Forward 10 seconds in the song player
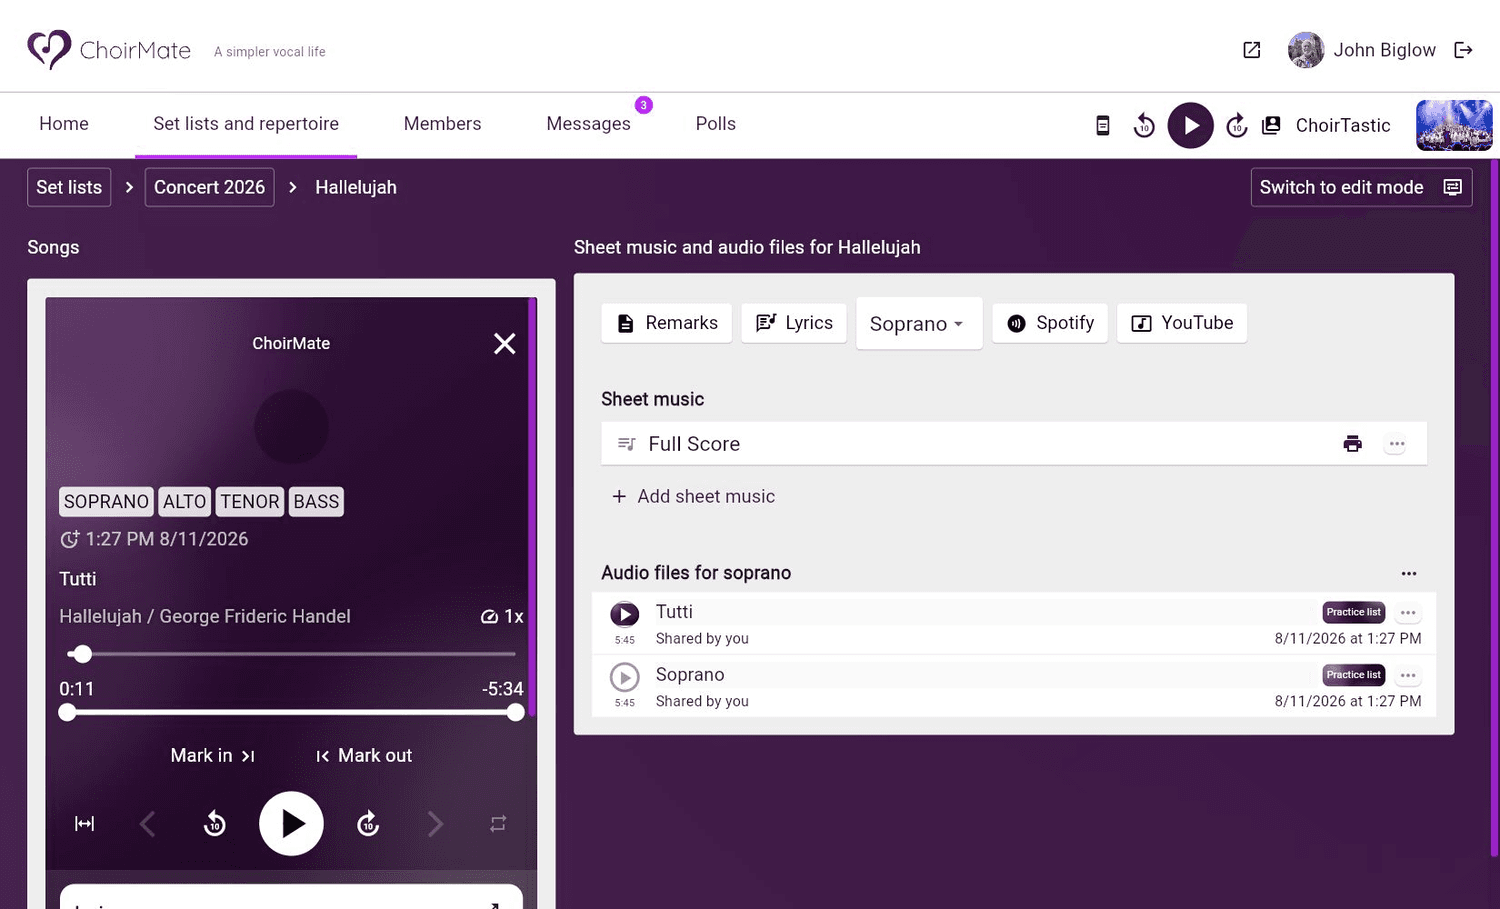1500x909 pixels. pos(368,824)
